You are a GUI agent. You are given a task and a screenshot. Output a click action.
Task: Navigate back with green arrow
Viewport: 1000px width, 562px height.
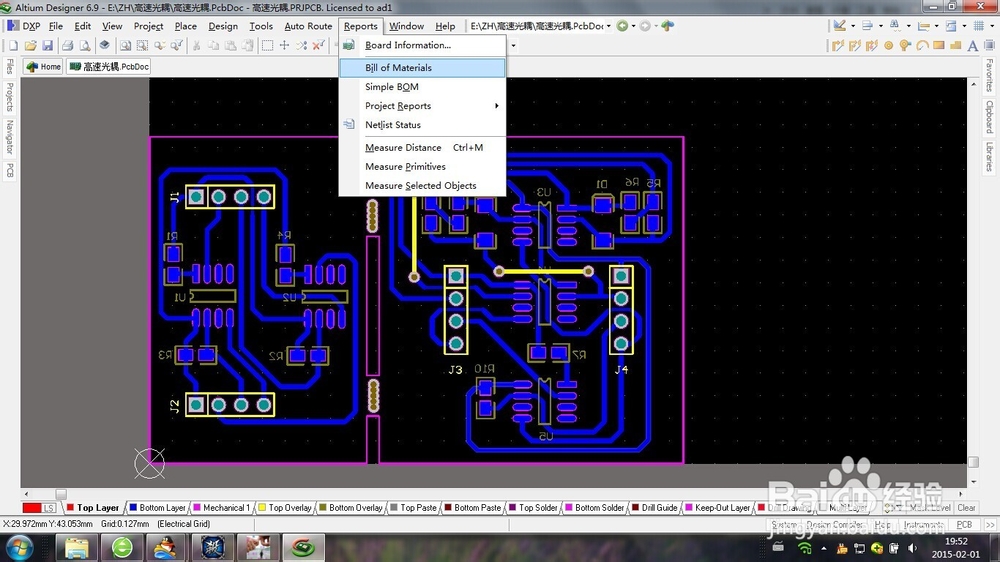622,26
